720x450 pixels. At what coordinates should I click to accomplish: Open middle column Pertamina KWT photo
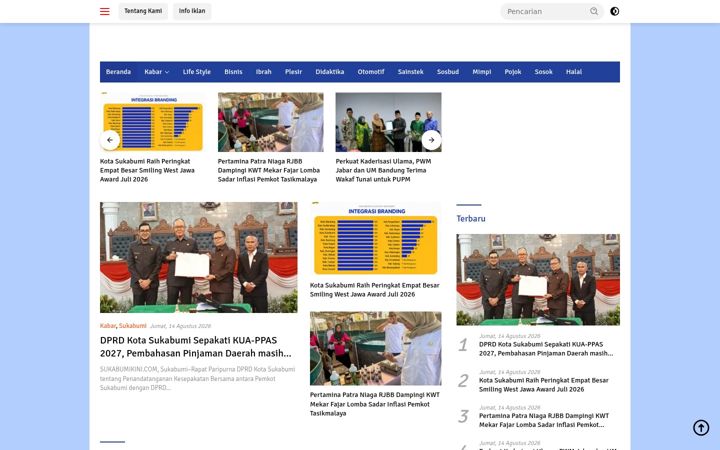pyautogui.click(x=376, y=349)
